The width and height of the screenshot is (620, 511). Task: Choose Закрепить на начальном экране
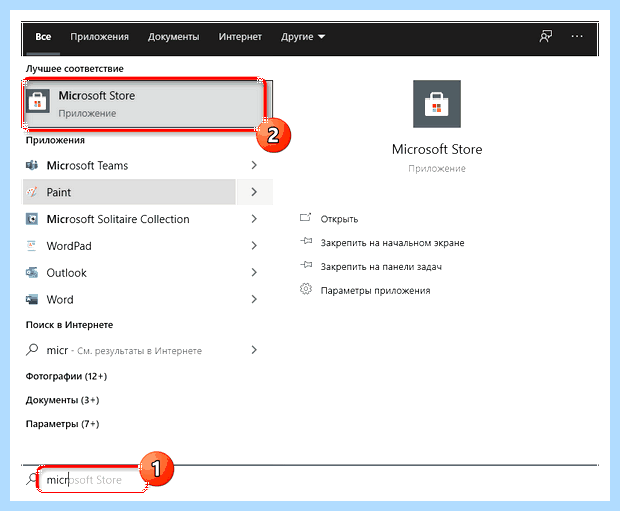[392, 243]
